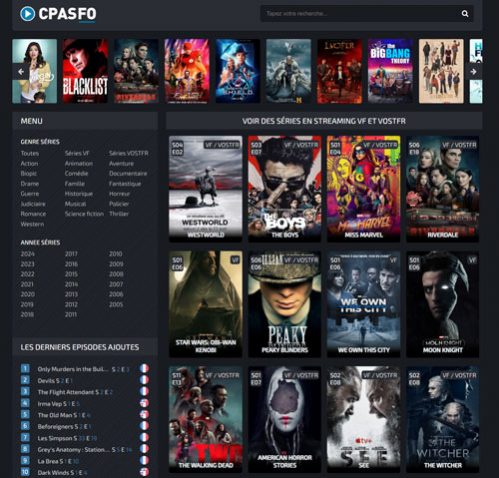499x478 pixels.
Task: Open Star Wars: Obi-Wan Kenobi card
Action: [x=206, y=304]
